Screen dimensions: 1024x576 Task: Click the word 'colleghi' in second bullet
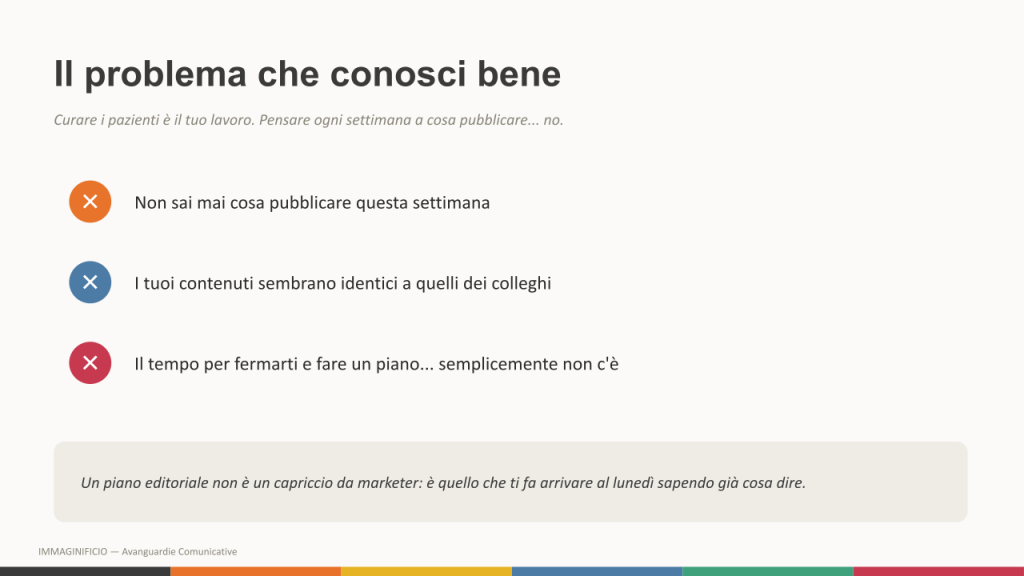[523, 283]
